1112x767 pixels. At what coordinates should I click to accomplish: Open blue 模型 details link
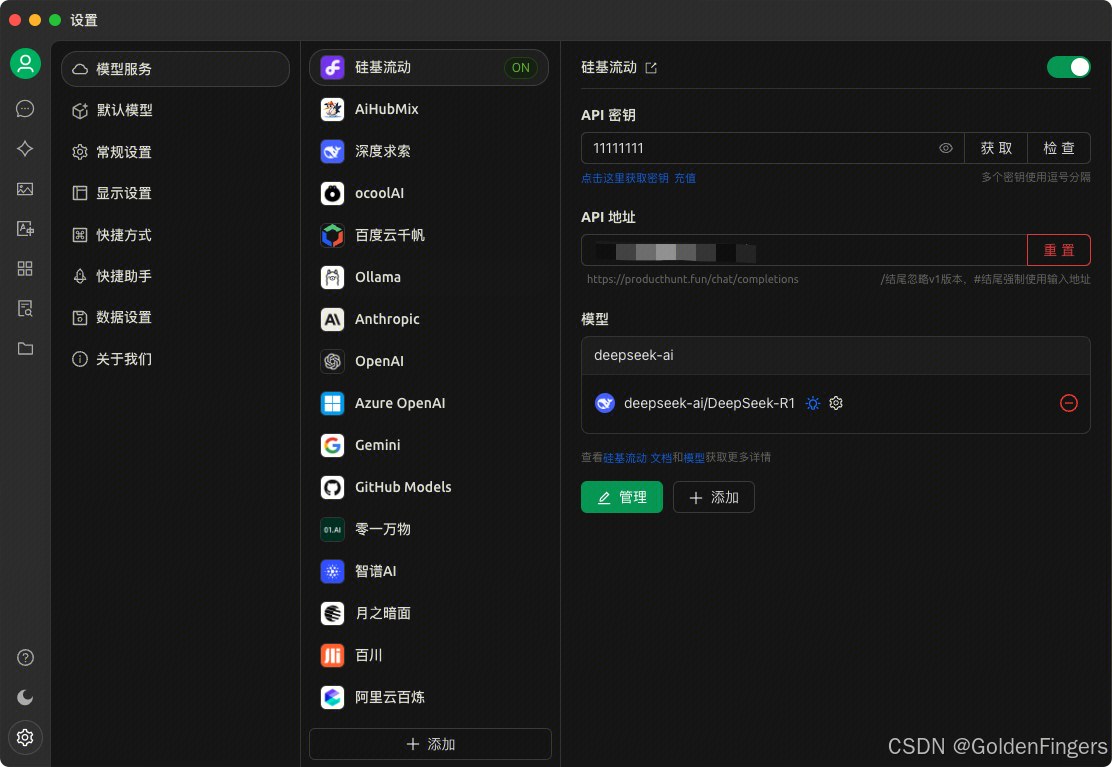pos(694,457)
